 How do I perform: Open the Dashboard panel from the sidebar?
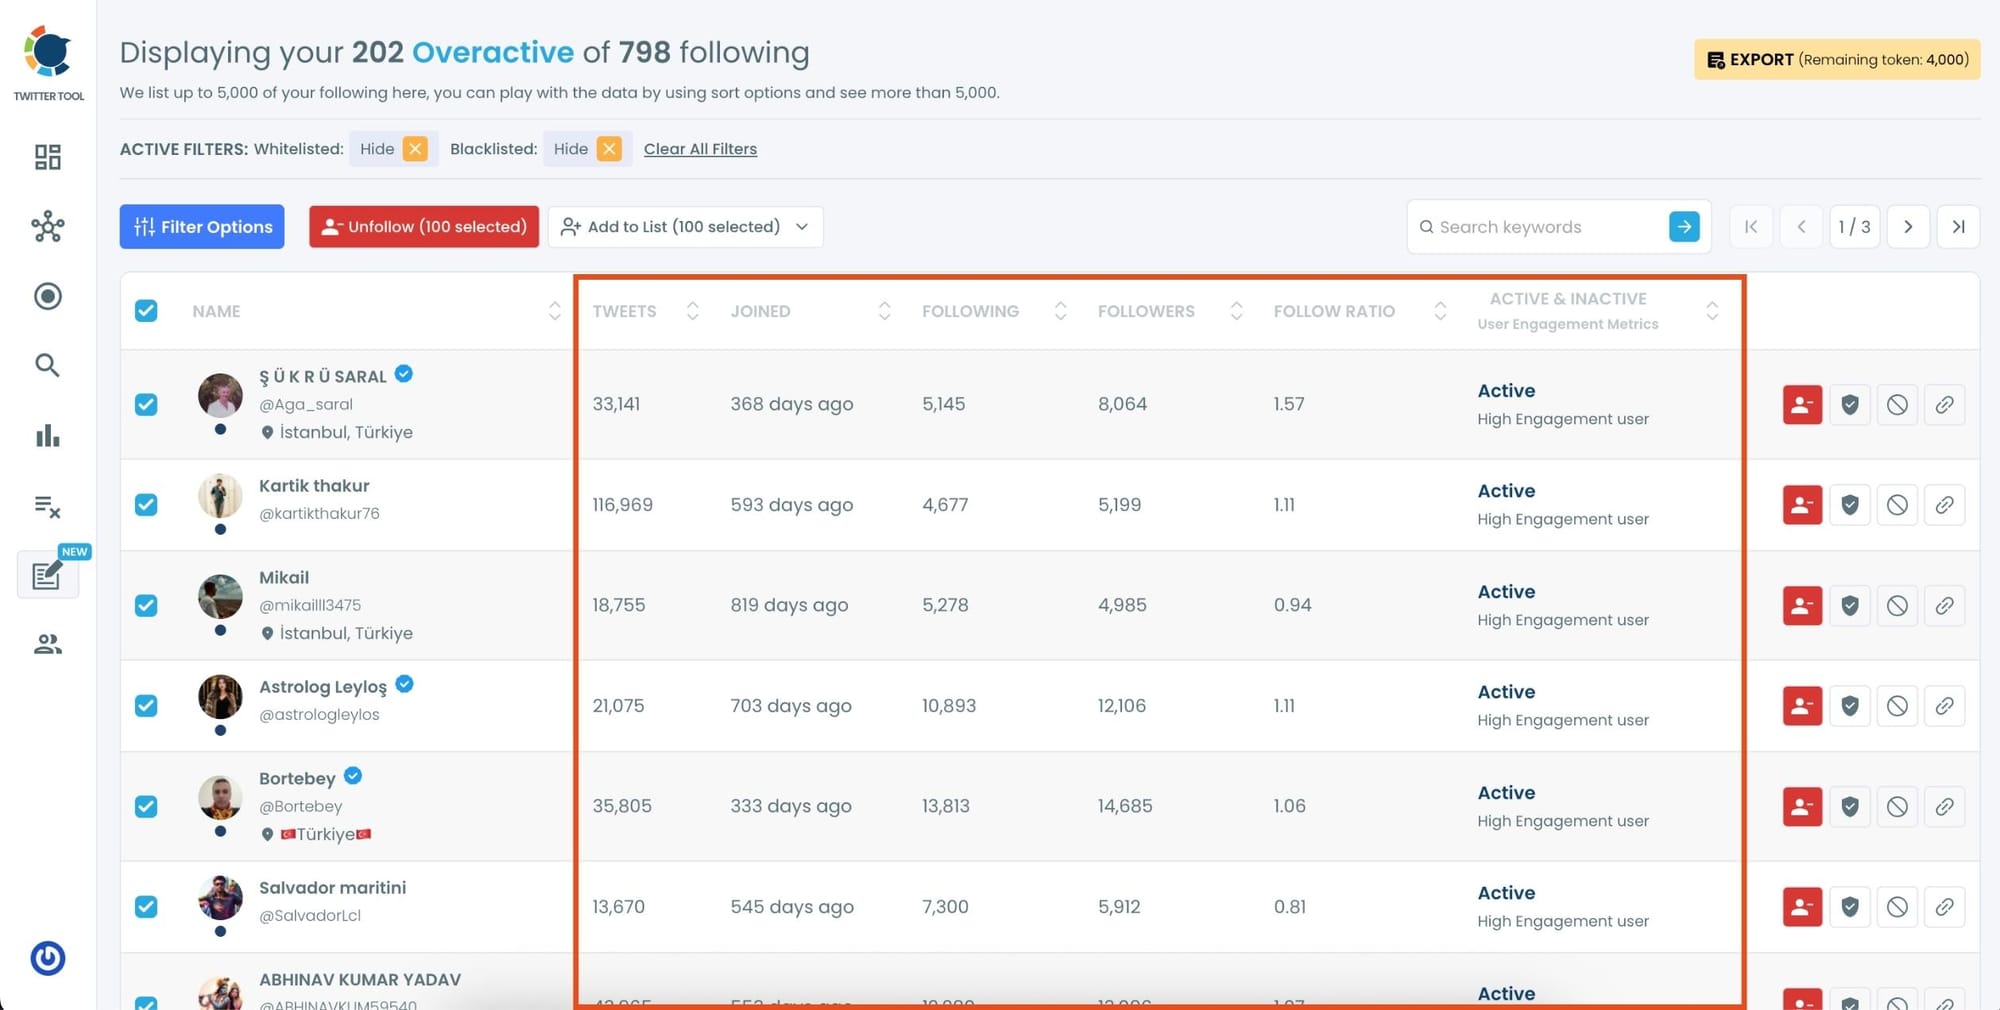click(x=47, y=157)
